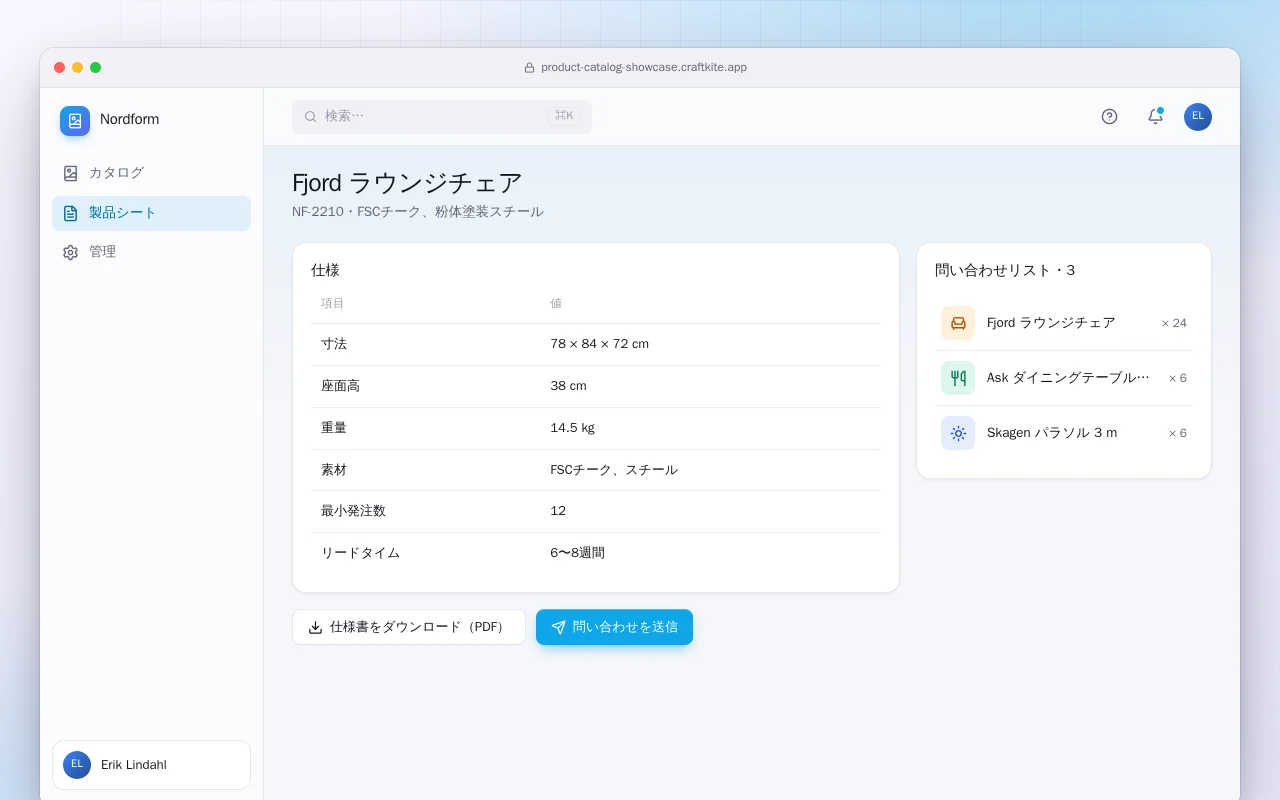Viewport: 1280px width, 800px height.
Task: Click the minimum order value 12
Action: tap(558, 511)
